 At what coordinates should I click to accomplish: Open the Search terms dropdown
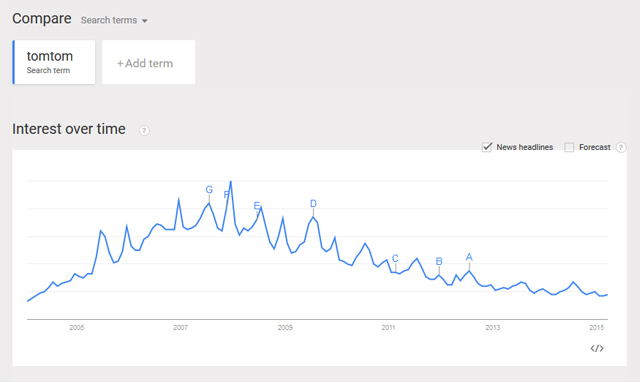tap(114, 20)
